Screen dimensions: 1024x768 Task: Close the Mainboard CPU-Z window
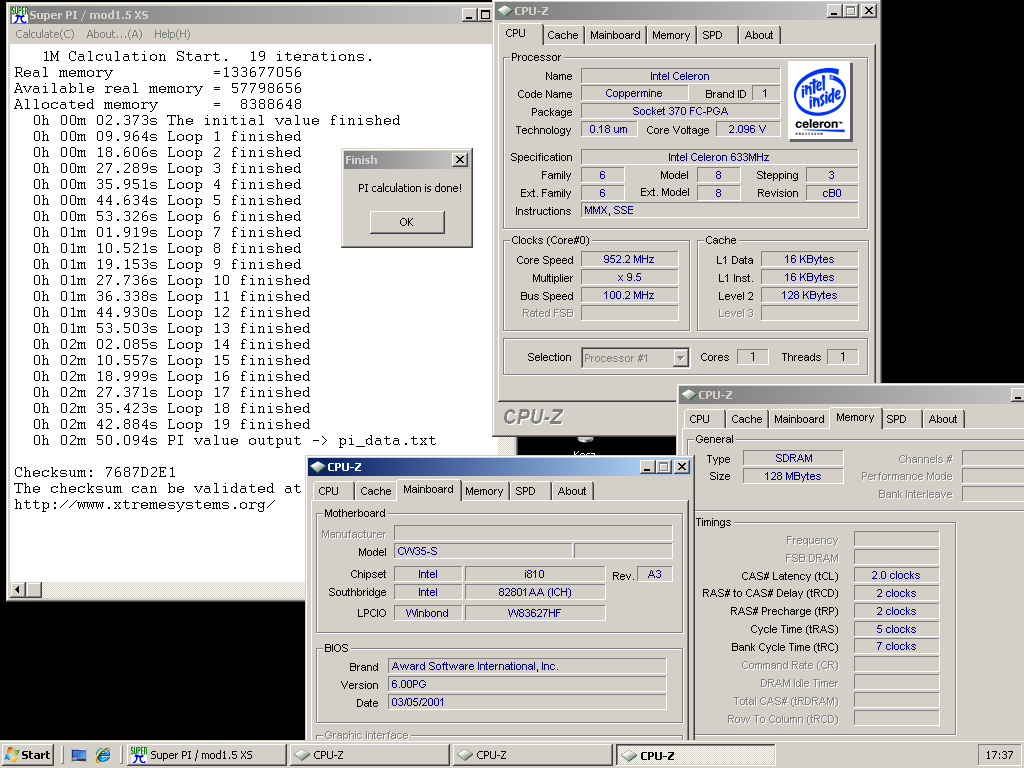(x=681, y=467)
